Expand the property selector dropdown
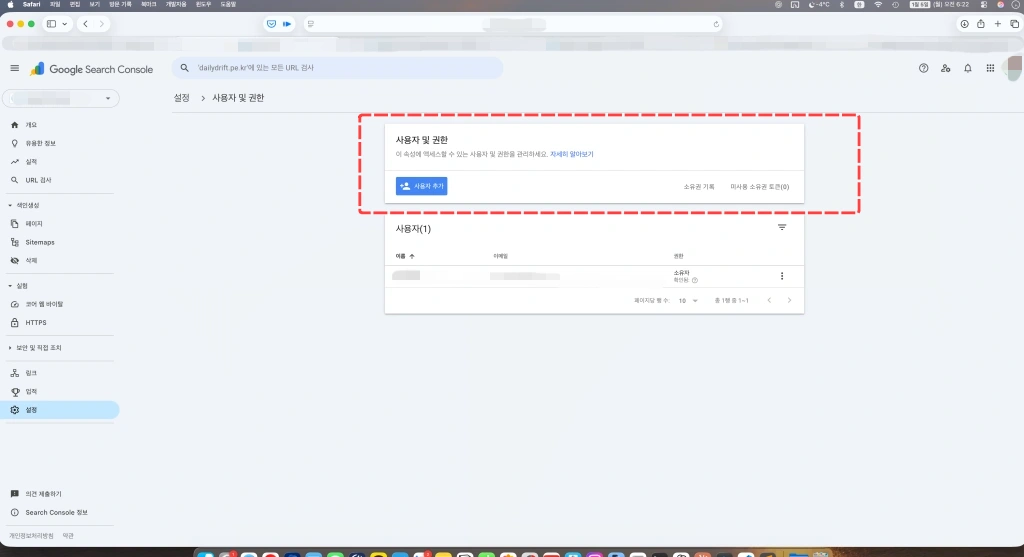 pos(109,98)
